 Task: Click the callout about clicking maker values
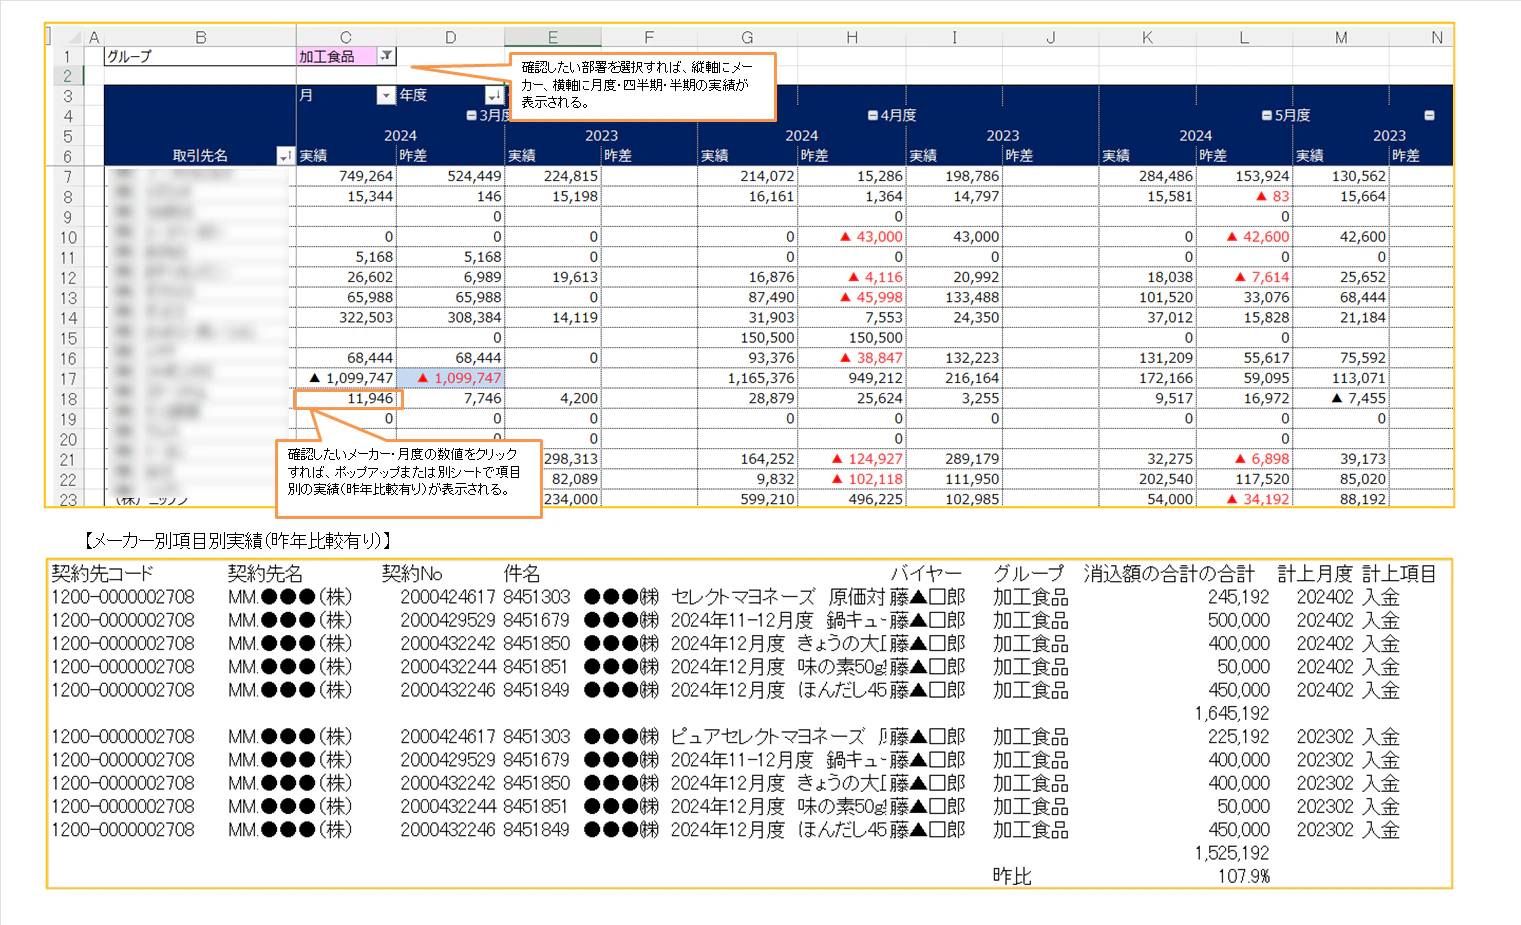(409, 478)
